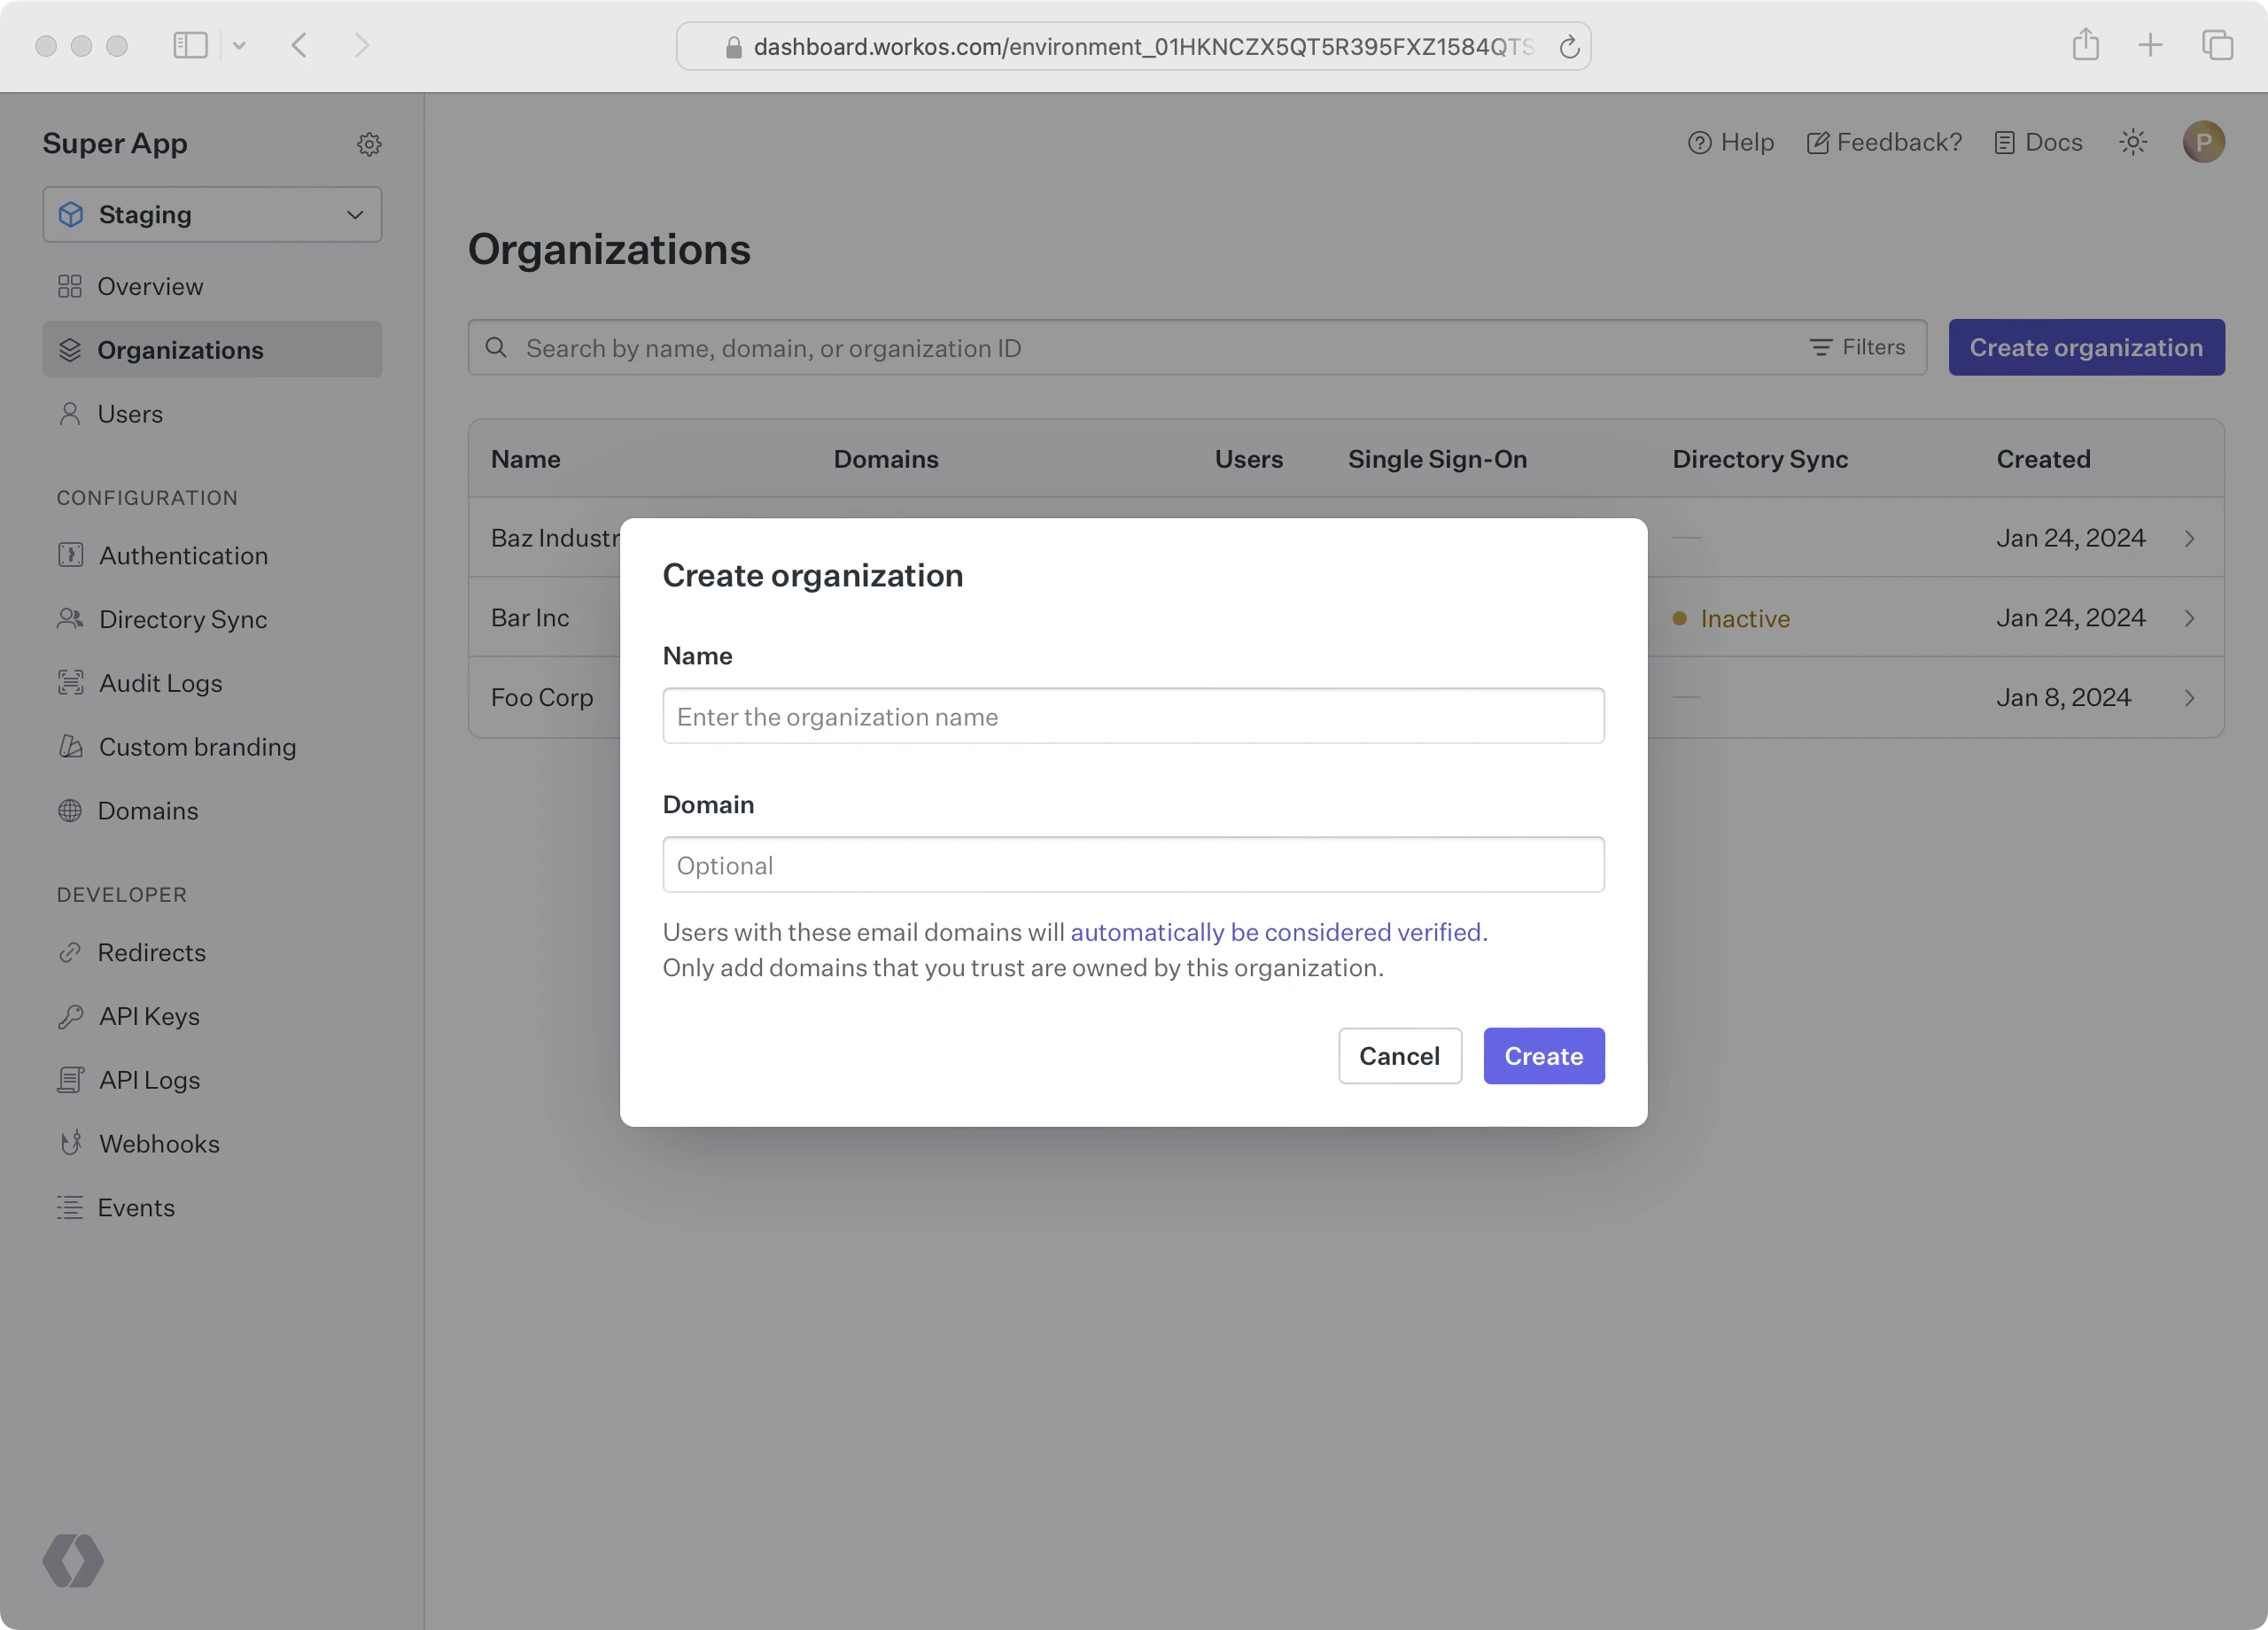Viewport: 2268px width, 1630px height.
Task: Click the WorkOS logo at sidebar bottom
Action: [x=73, y=1560]
